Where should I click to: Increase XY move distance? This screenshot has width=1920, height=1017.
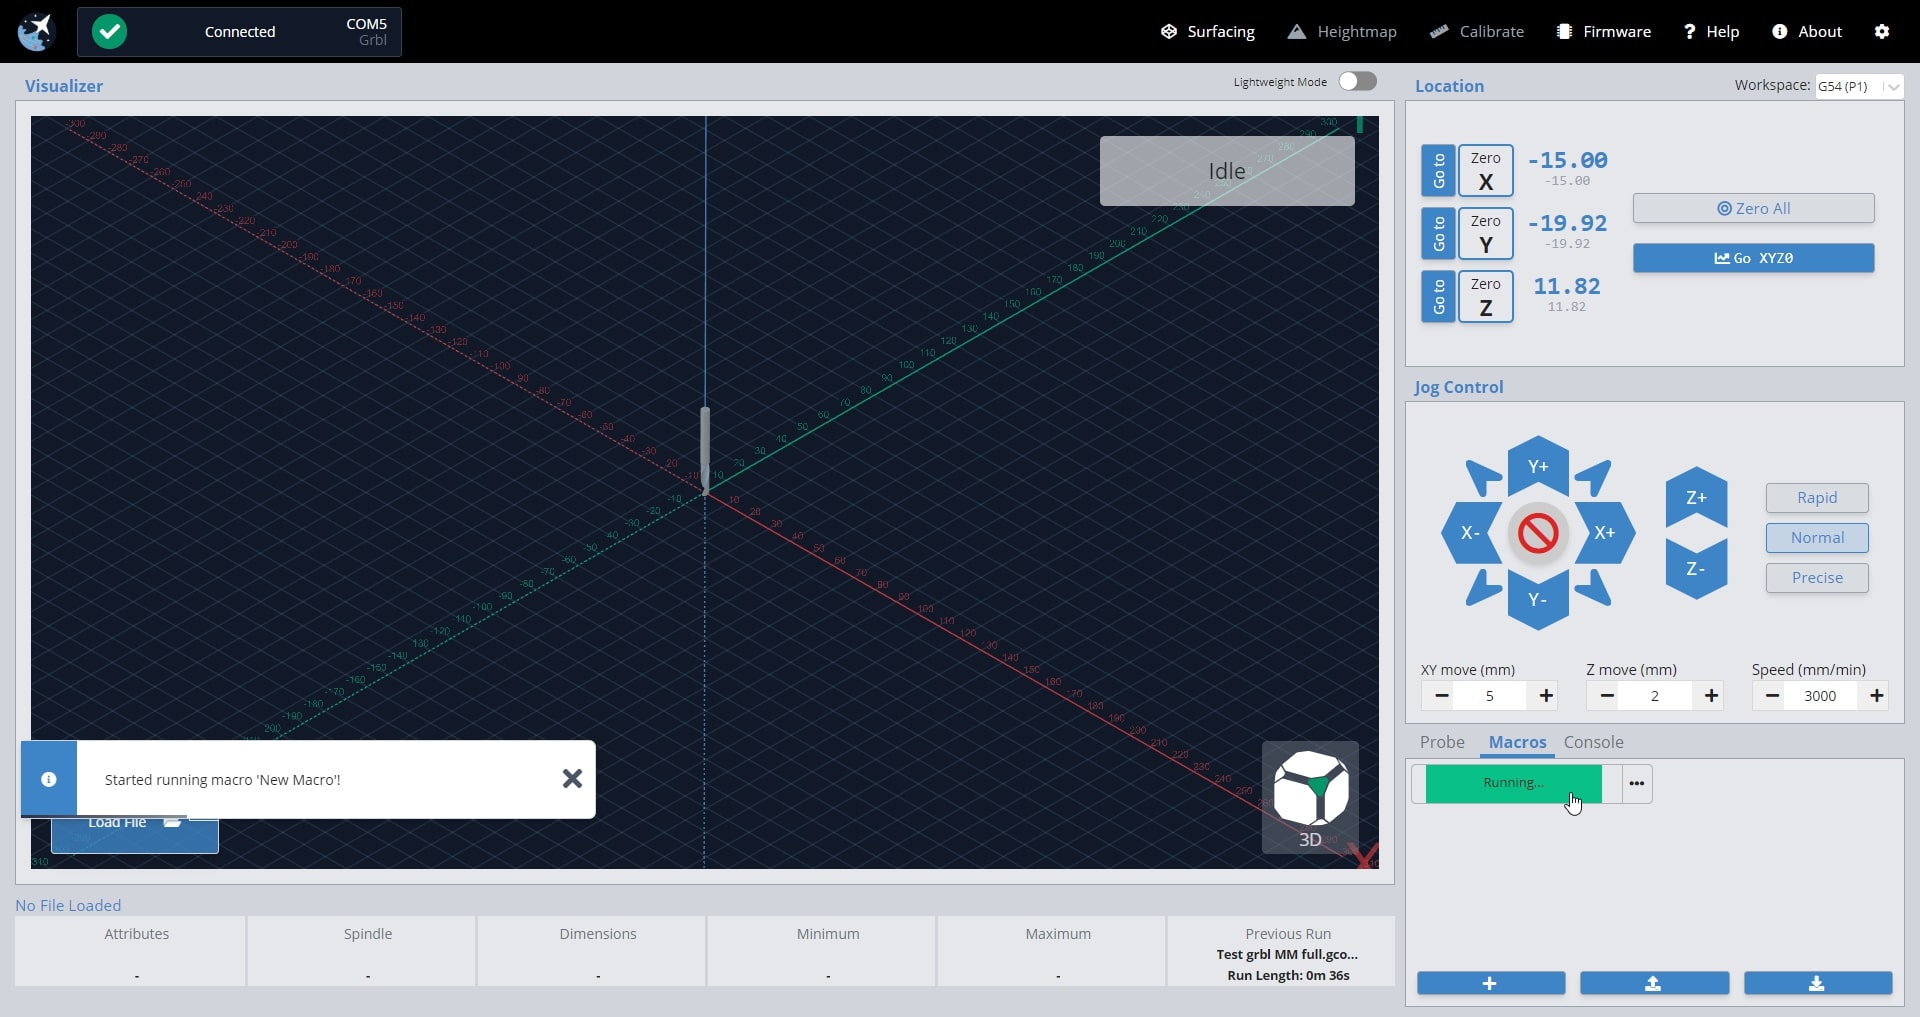click(1546, 696)
